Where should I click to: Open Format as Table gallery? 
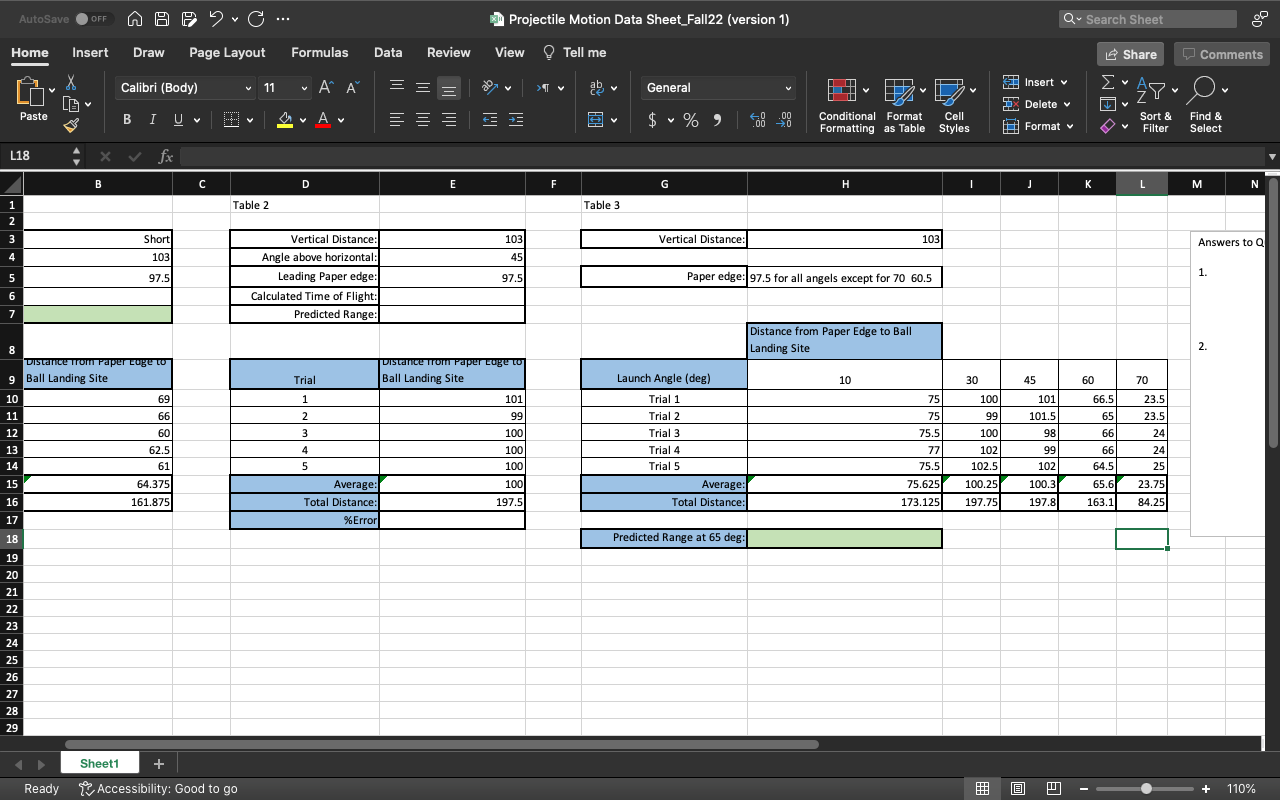pos(904,106)
